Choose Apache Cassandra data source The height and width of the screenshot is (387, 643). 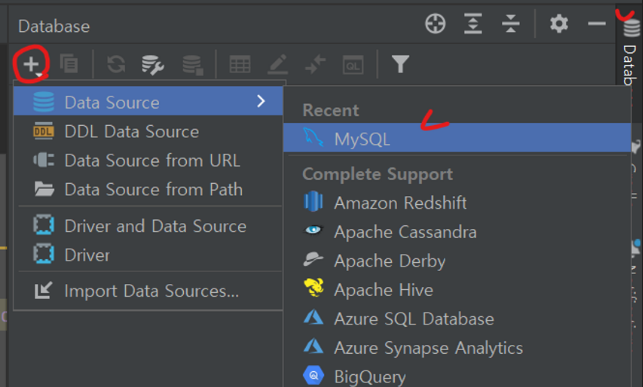coord(457,232)
